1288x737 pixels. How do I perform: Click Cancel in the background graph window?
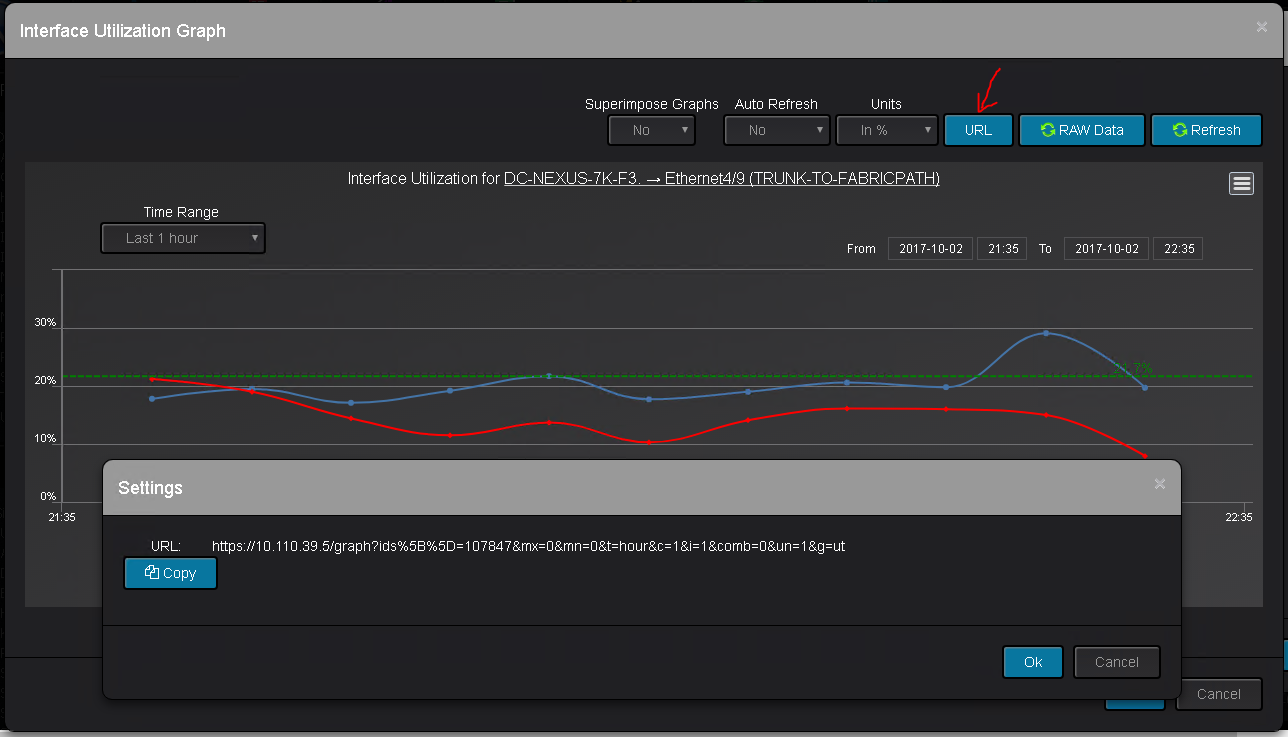click(x=1219, y=694)
